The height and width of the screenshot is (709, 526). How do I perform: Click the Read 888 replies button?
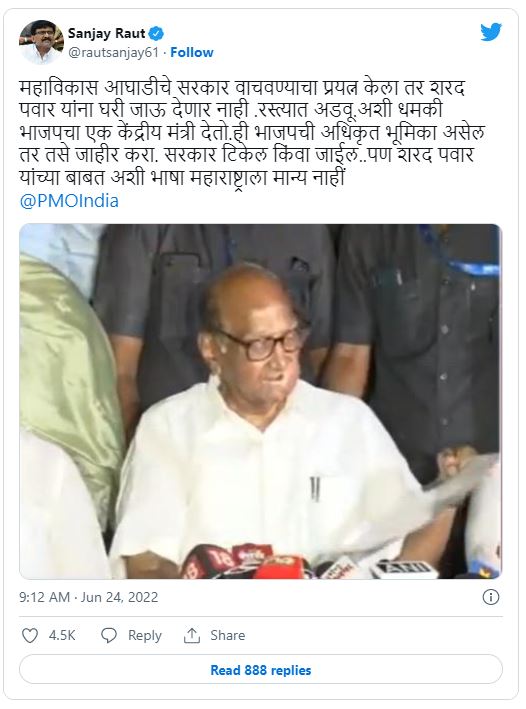261,670
